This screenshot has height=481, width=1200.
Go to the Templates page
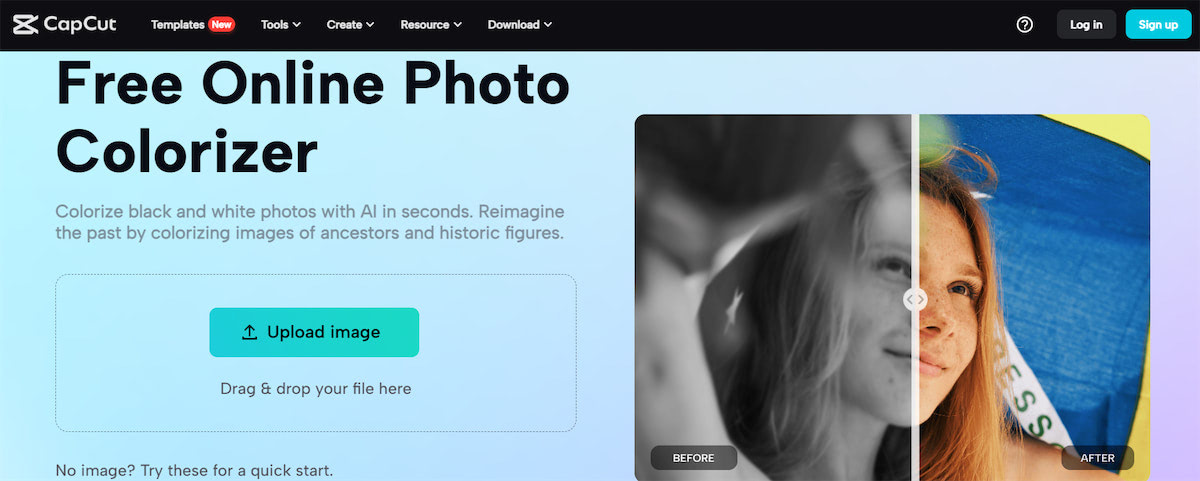point(178,25)
